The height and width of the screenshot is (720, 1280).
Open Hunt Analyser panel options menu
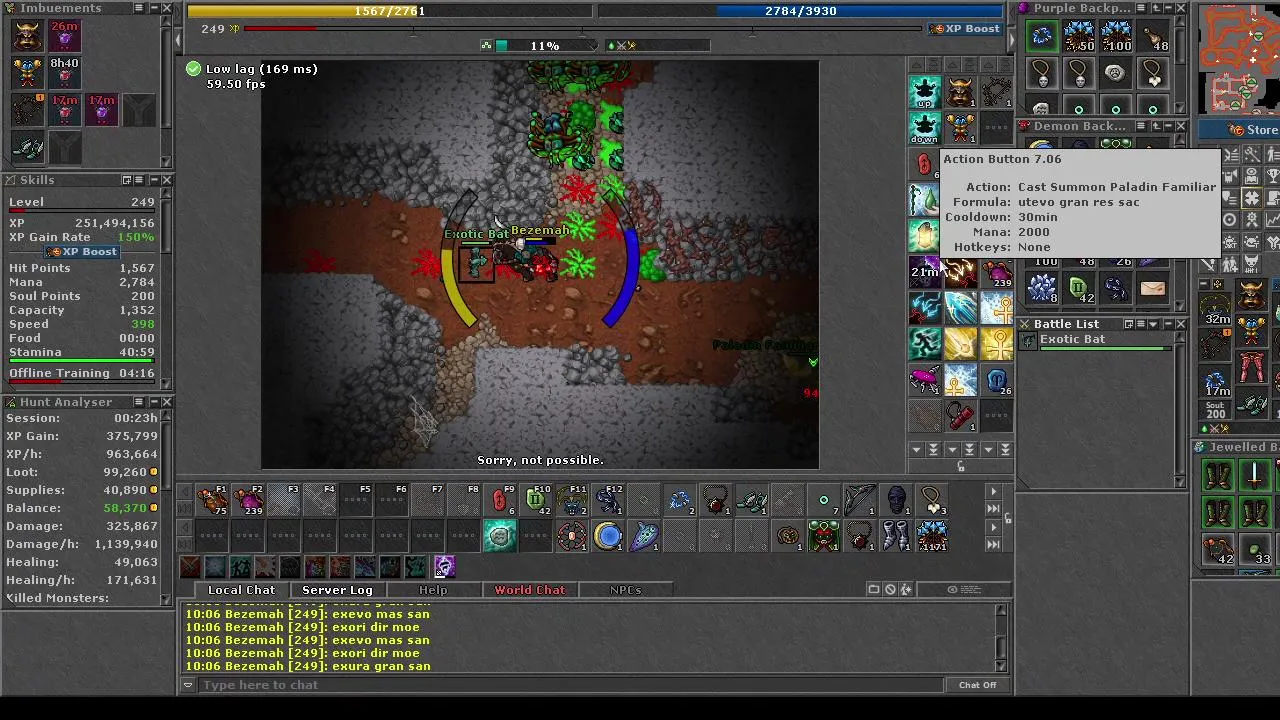pyautogui.click(x=140, y=402)
